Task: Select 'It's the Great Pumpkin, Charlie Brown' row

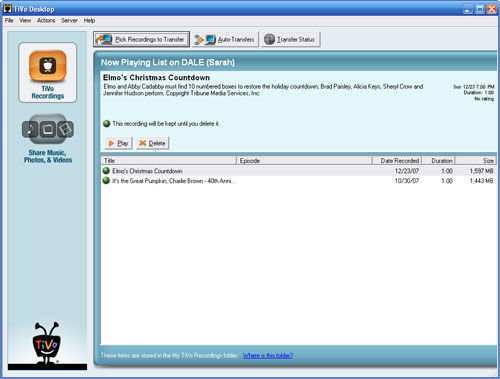Action: [299, 181]
